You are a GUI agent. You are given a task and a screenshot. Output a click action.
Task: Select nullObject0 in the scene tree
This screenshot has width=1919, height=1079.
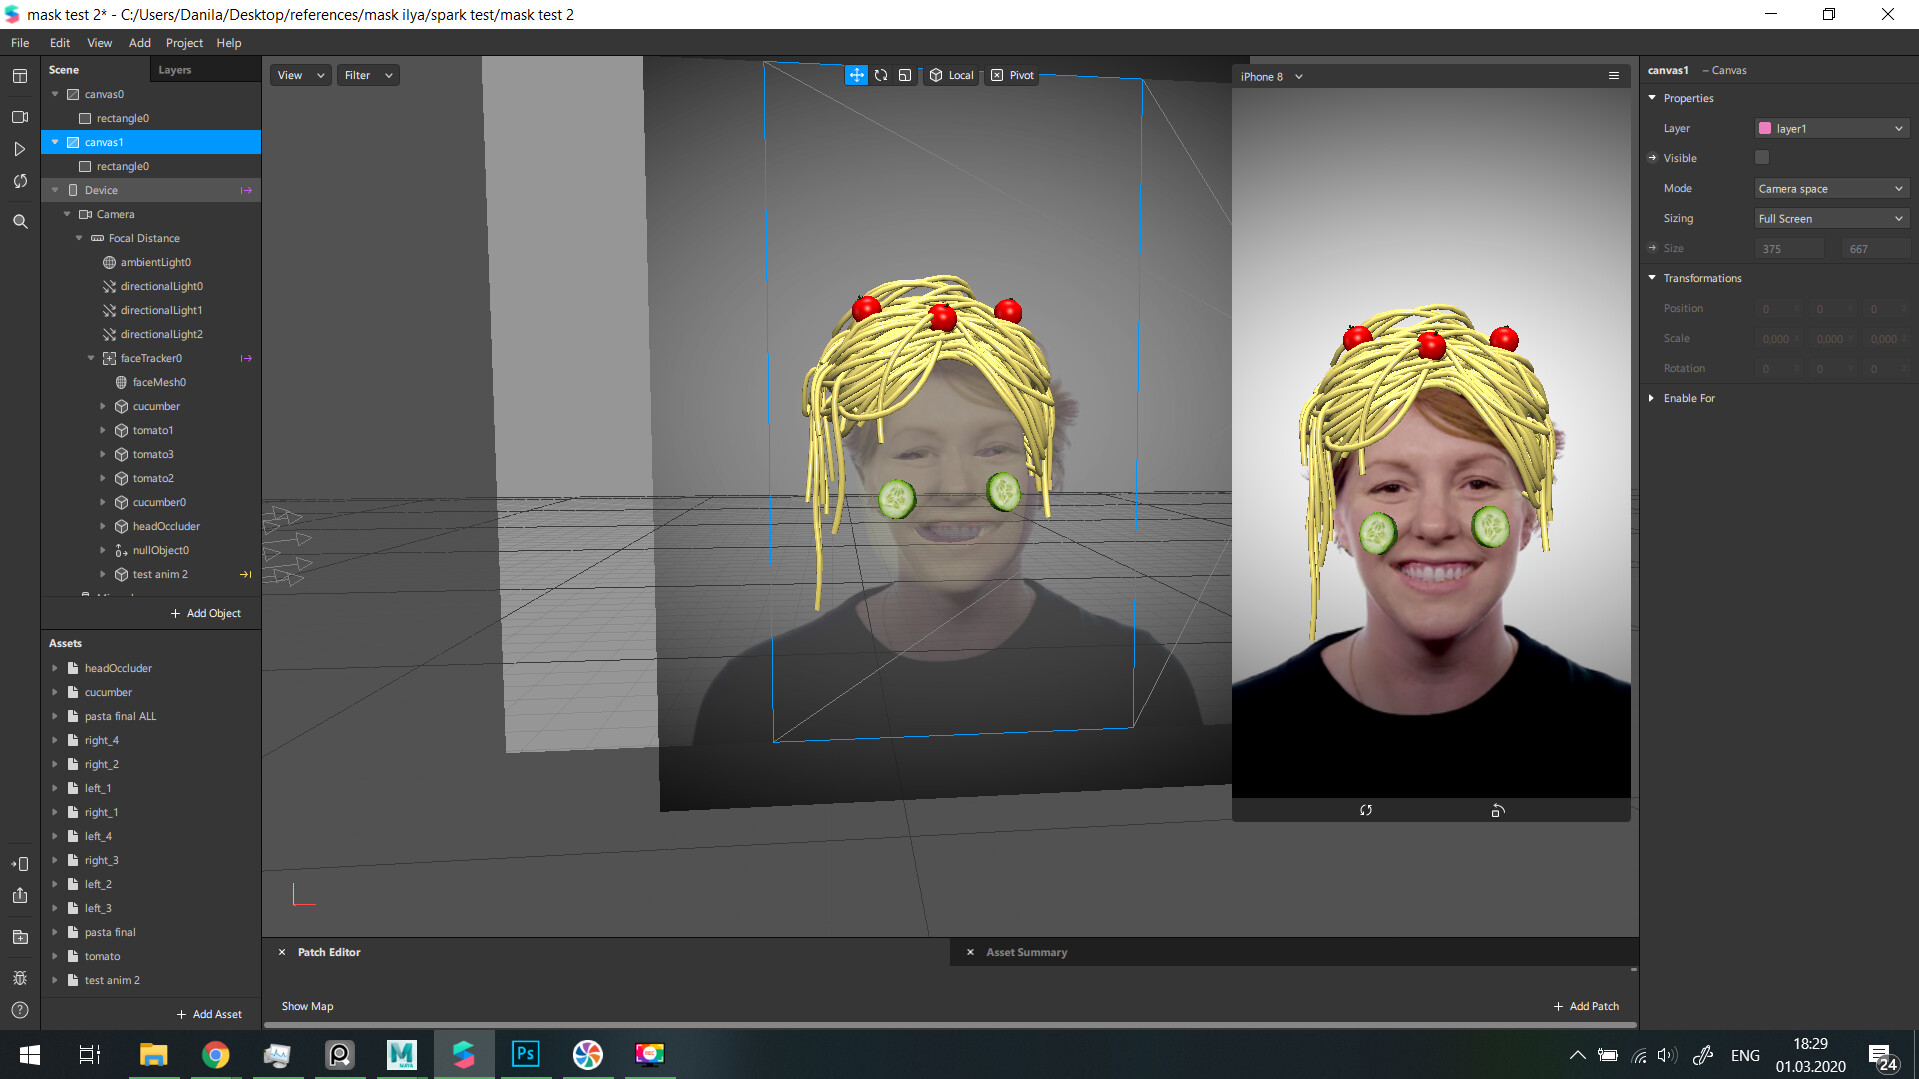[x=160, y=550]
